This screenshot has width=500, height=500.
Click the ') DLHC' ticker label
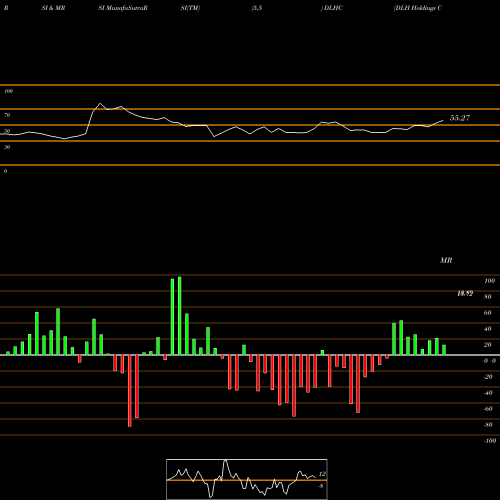332,8
